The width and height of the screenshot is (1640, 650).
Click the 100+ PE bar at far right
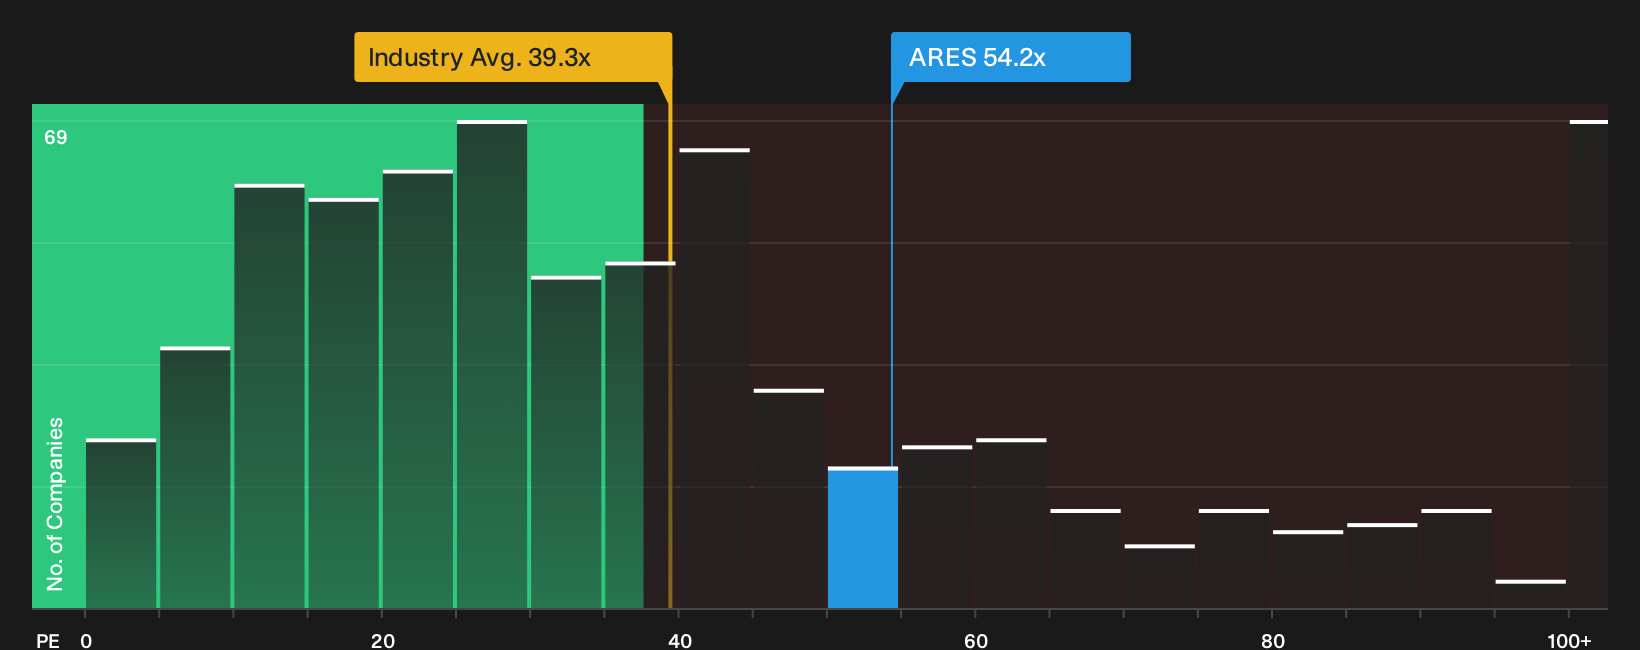[x=1589, y=365]
